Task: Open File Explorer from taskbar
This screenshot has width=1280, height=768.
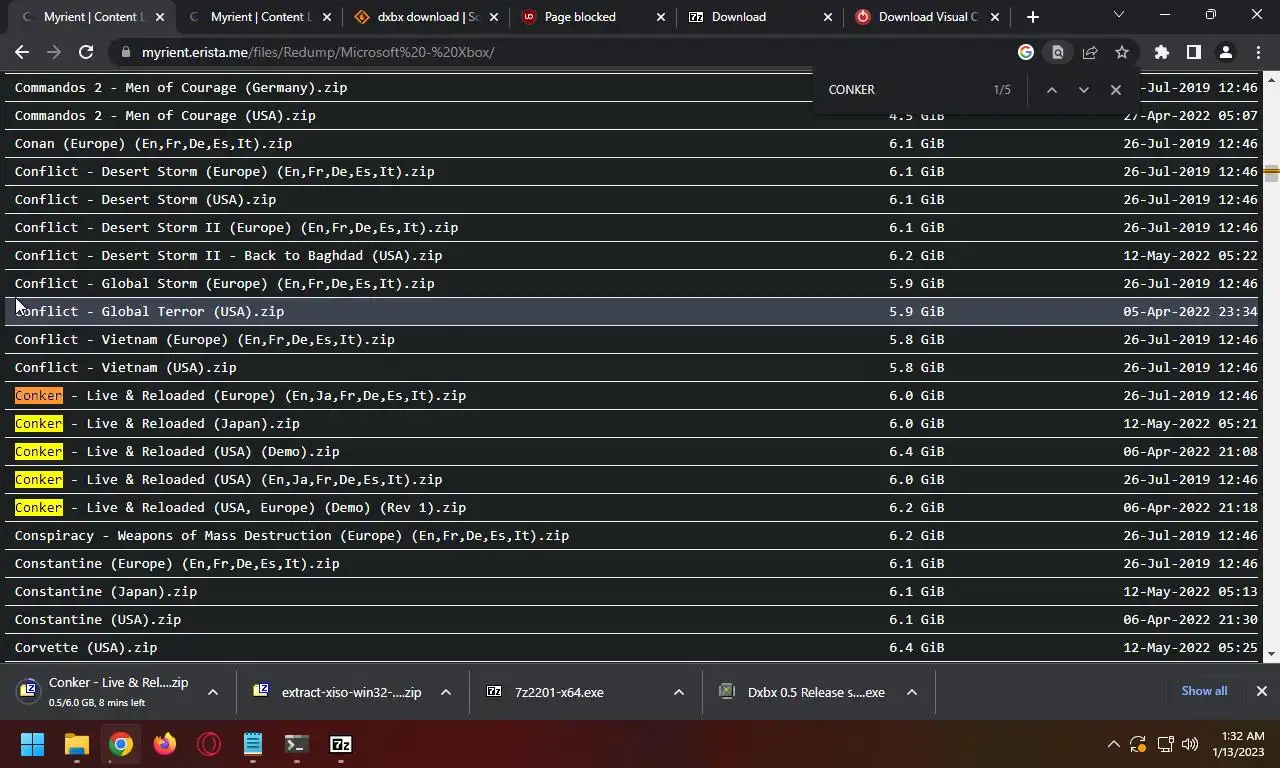Action: coord(77,744)
